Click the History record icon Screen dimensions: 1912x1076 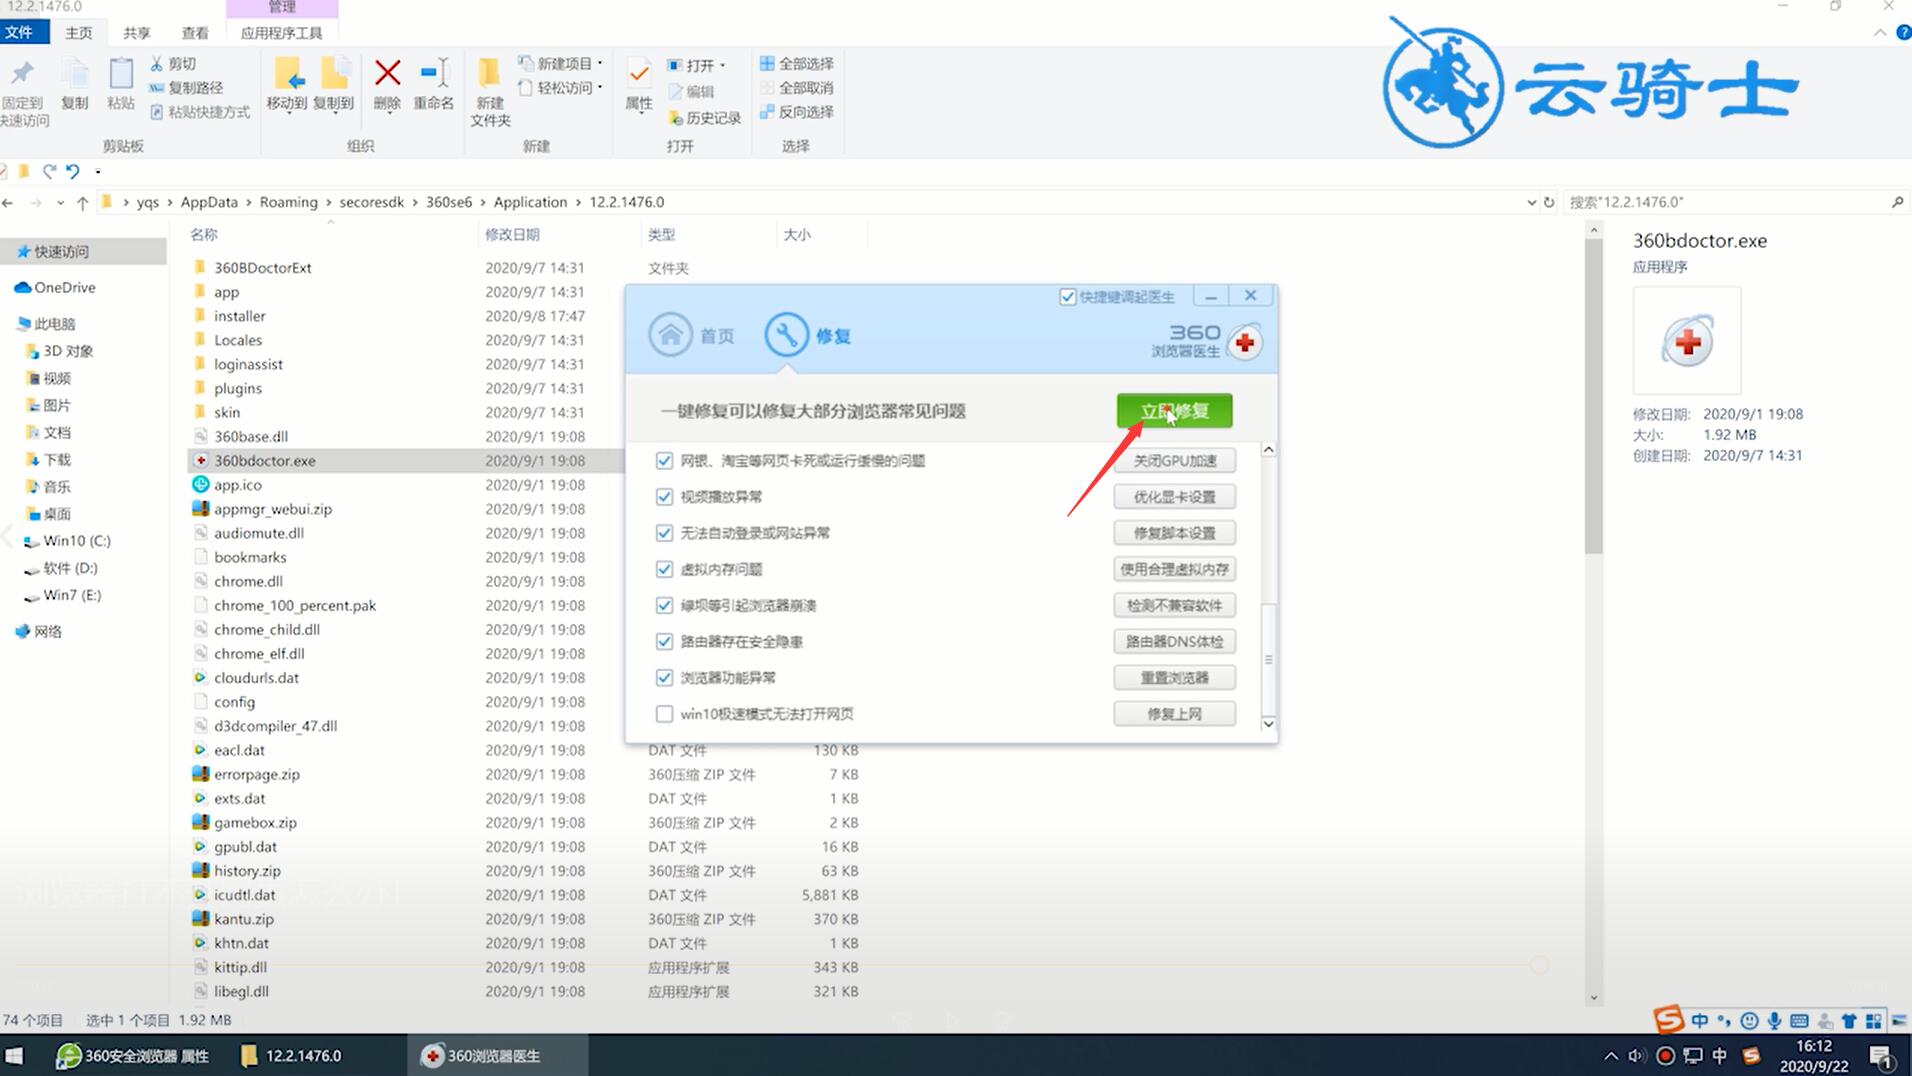tap(675, 118)
